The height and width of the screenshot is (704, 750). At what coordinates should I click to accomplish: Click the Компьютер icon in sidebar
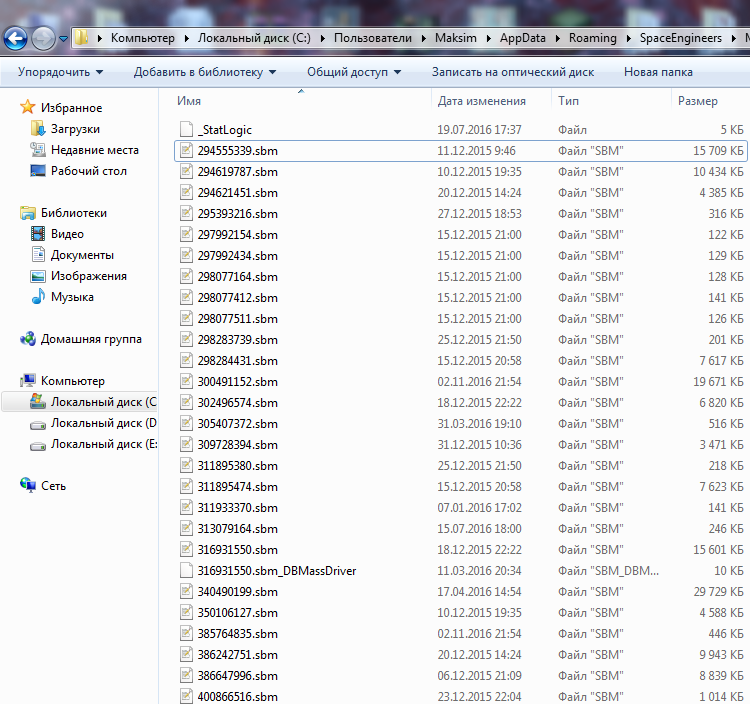(x=28, y=381)
